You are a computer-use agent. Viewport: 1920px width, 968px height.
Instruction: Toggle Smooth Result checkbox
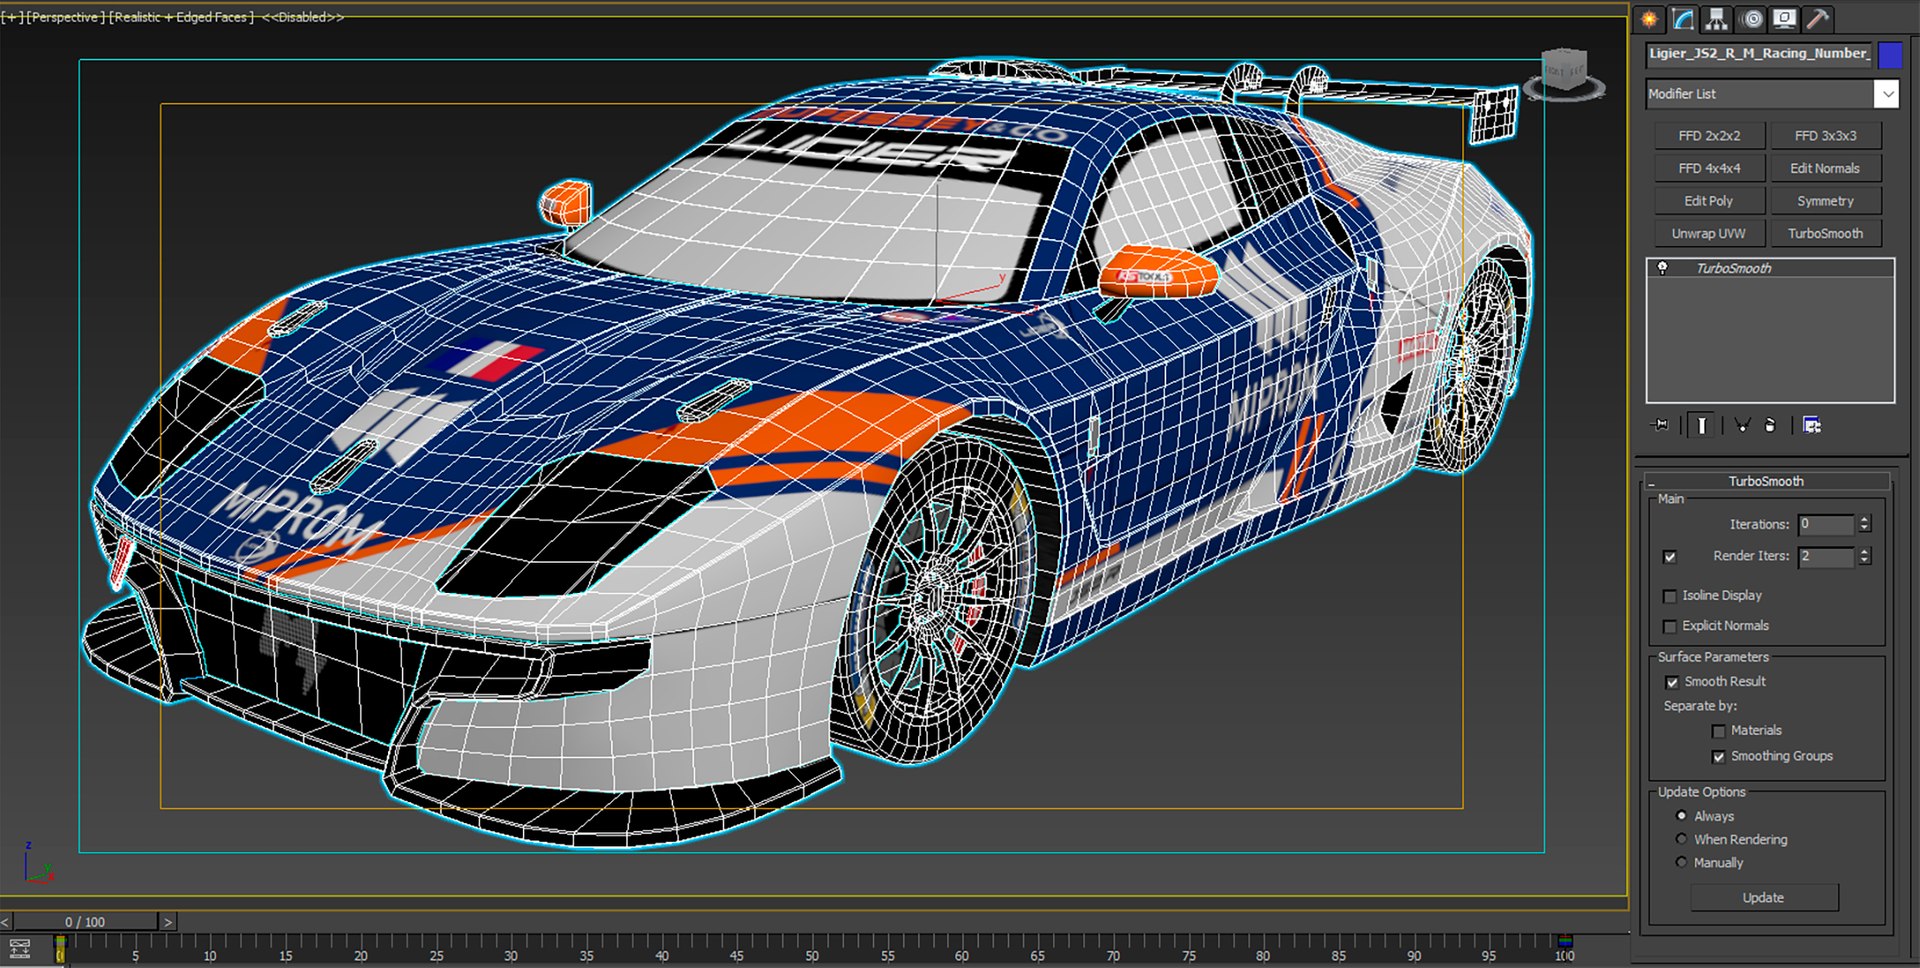[x=1671, y=682]
